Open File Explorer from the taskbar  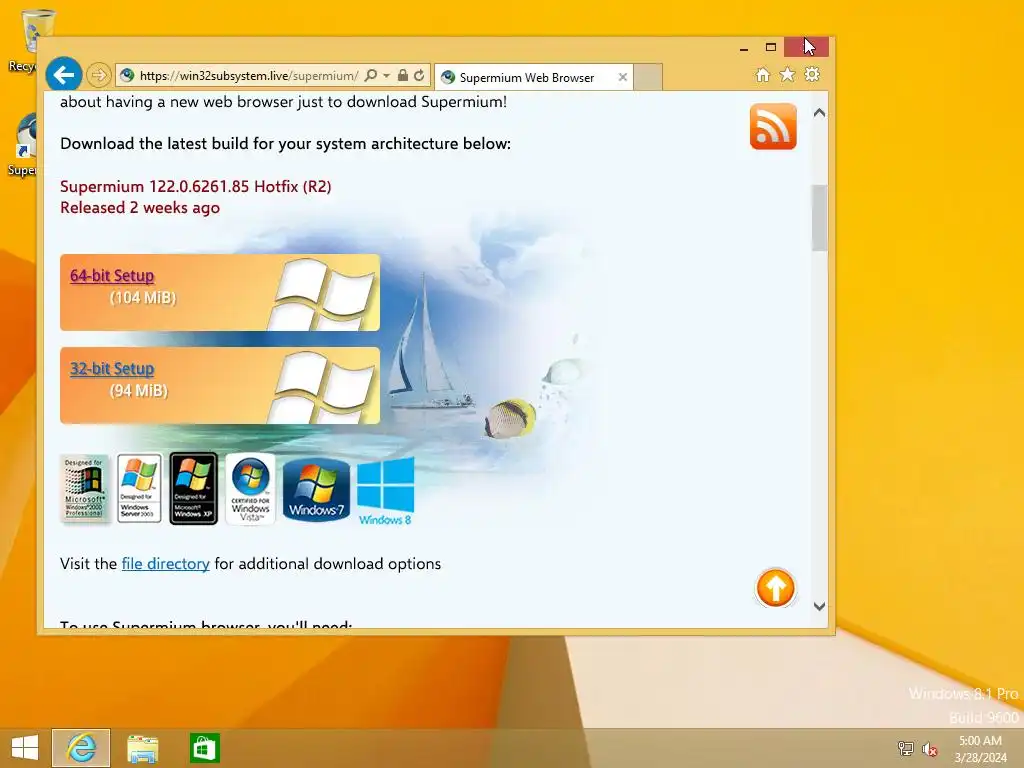(142, 748)
